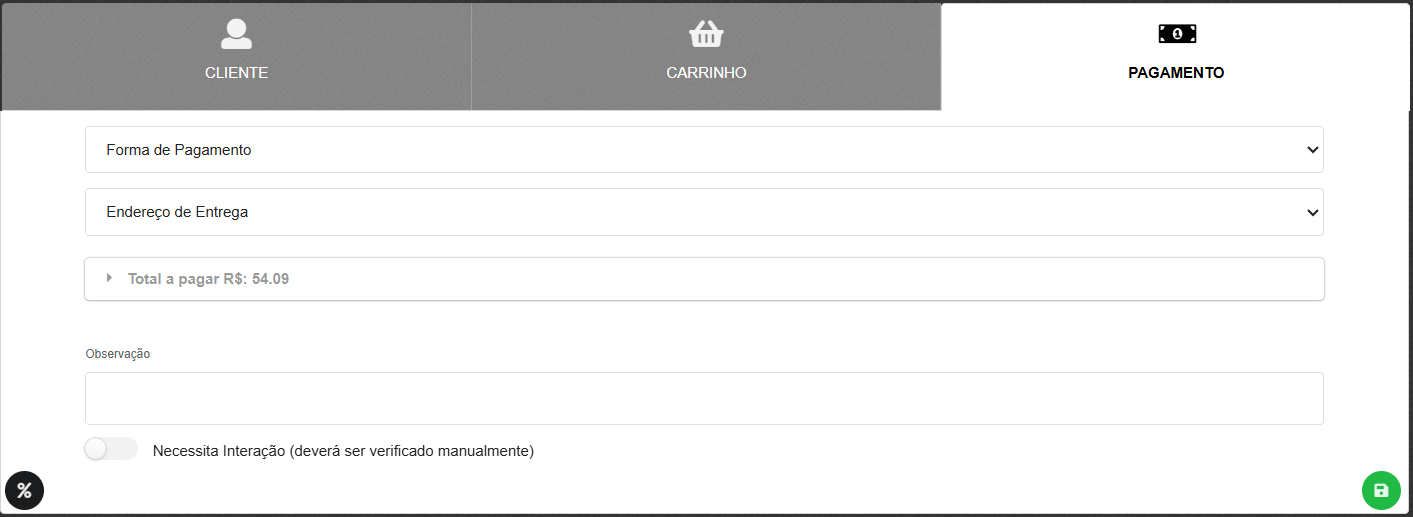Click the Forma de Pagamento chevron arrow
Screen dimensions: 1413x517
tap(1312, 150)
